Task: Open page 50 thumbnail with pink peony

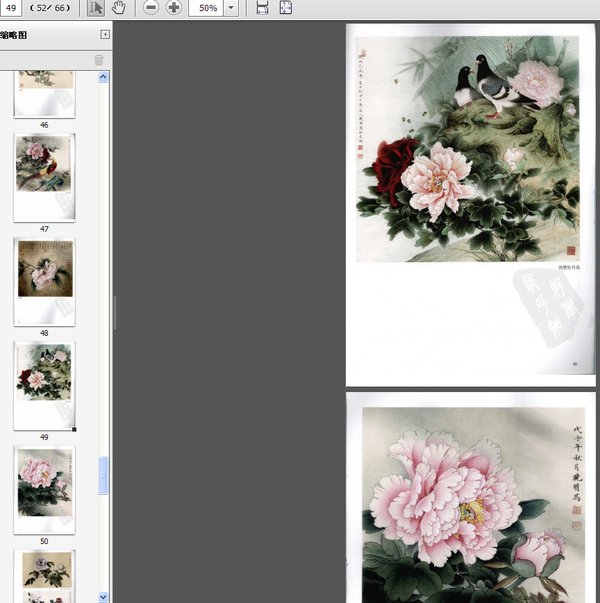Action: pos(44,490)
